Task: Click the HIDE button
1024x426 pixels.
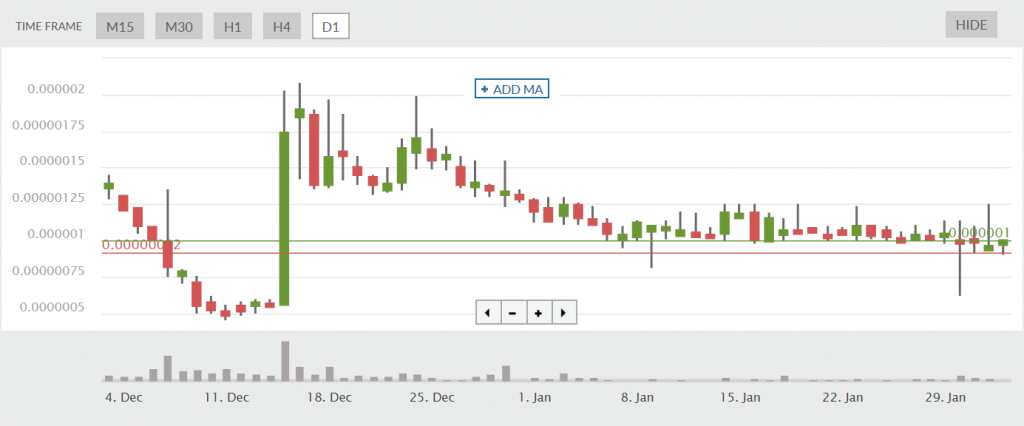Action: click(x=971, y=25)
